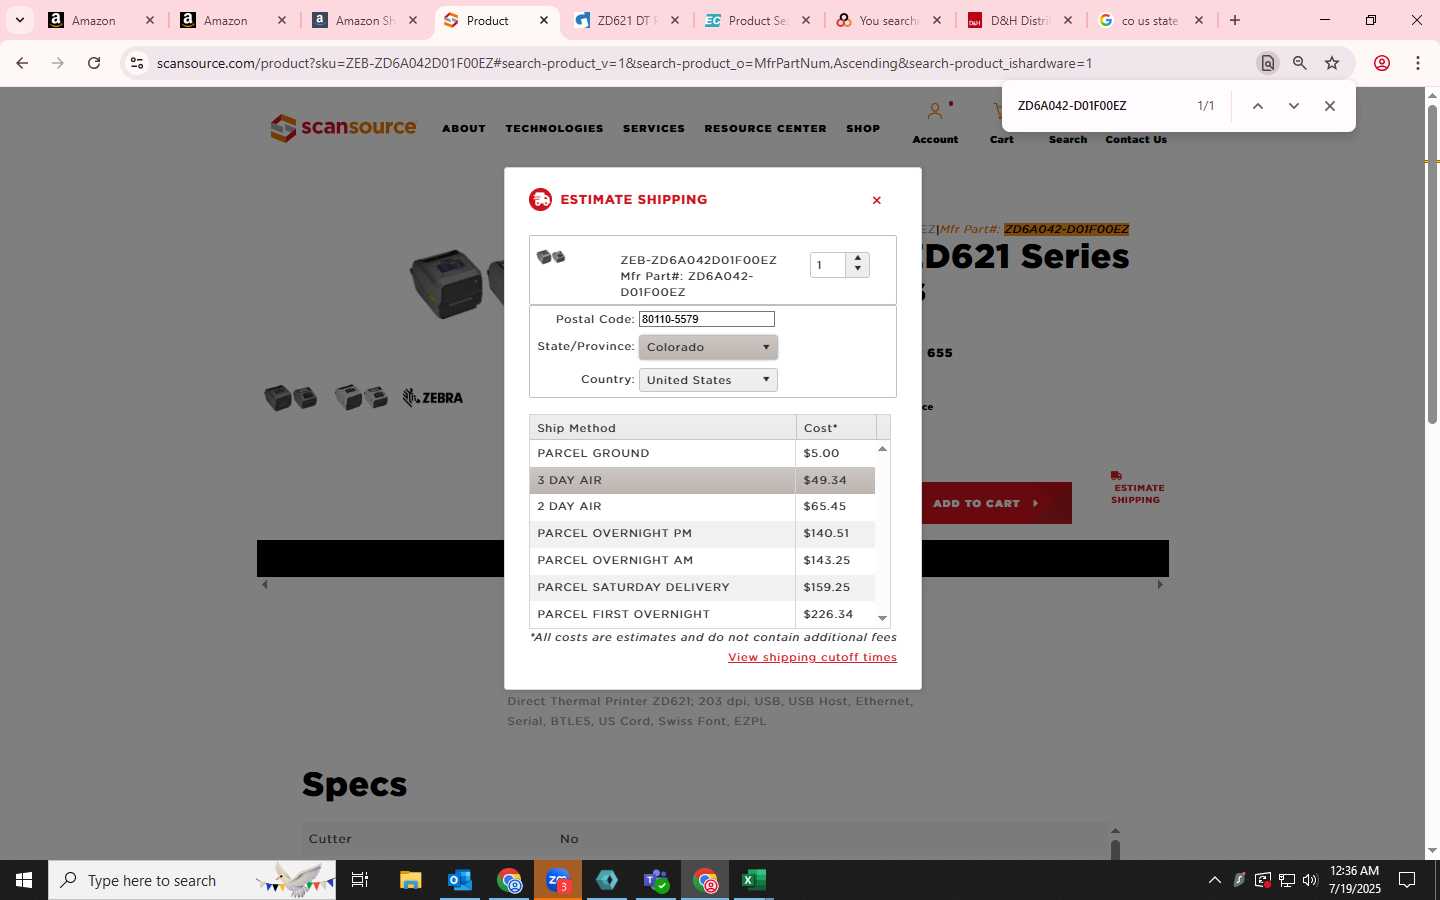Open the SERVICES menu
Image resolution: width=1440 pixels, height=900 pixels.
click(654, 128)
